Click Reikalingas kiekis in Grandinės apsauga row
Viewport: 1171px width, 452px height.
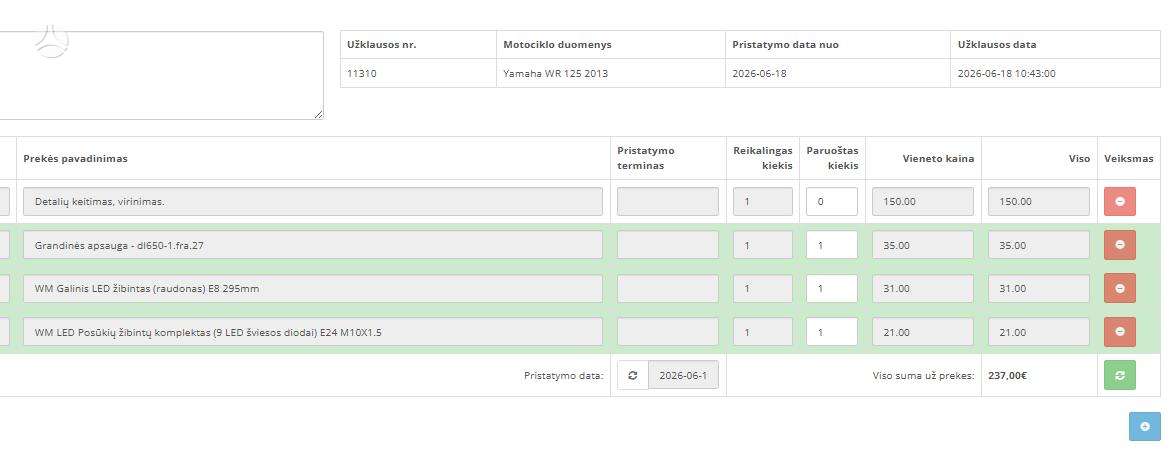click(x=762, y=245)
